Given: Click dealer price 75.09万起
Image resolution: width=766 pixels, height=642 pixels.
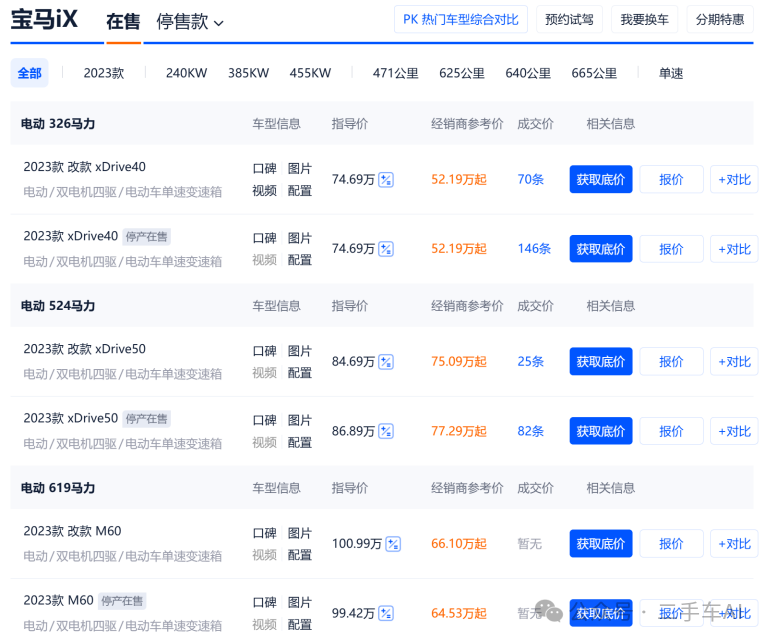Looking at the screenshot, I should pos(459,362).
